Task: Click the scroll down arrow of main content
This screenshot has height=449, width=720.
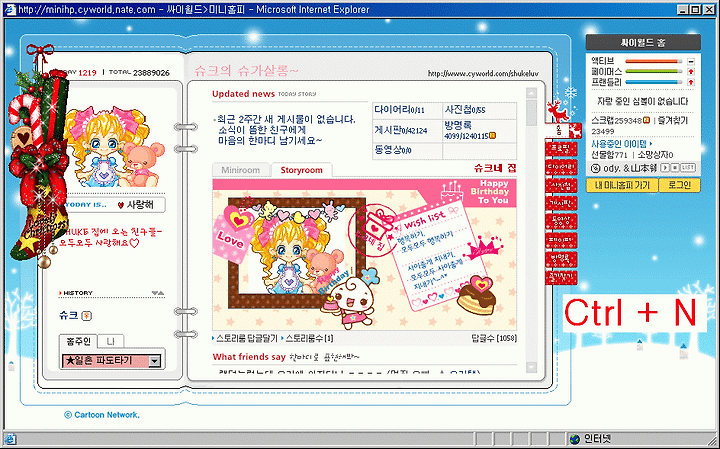Action: [x=531, y=367]
